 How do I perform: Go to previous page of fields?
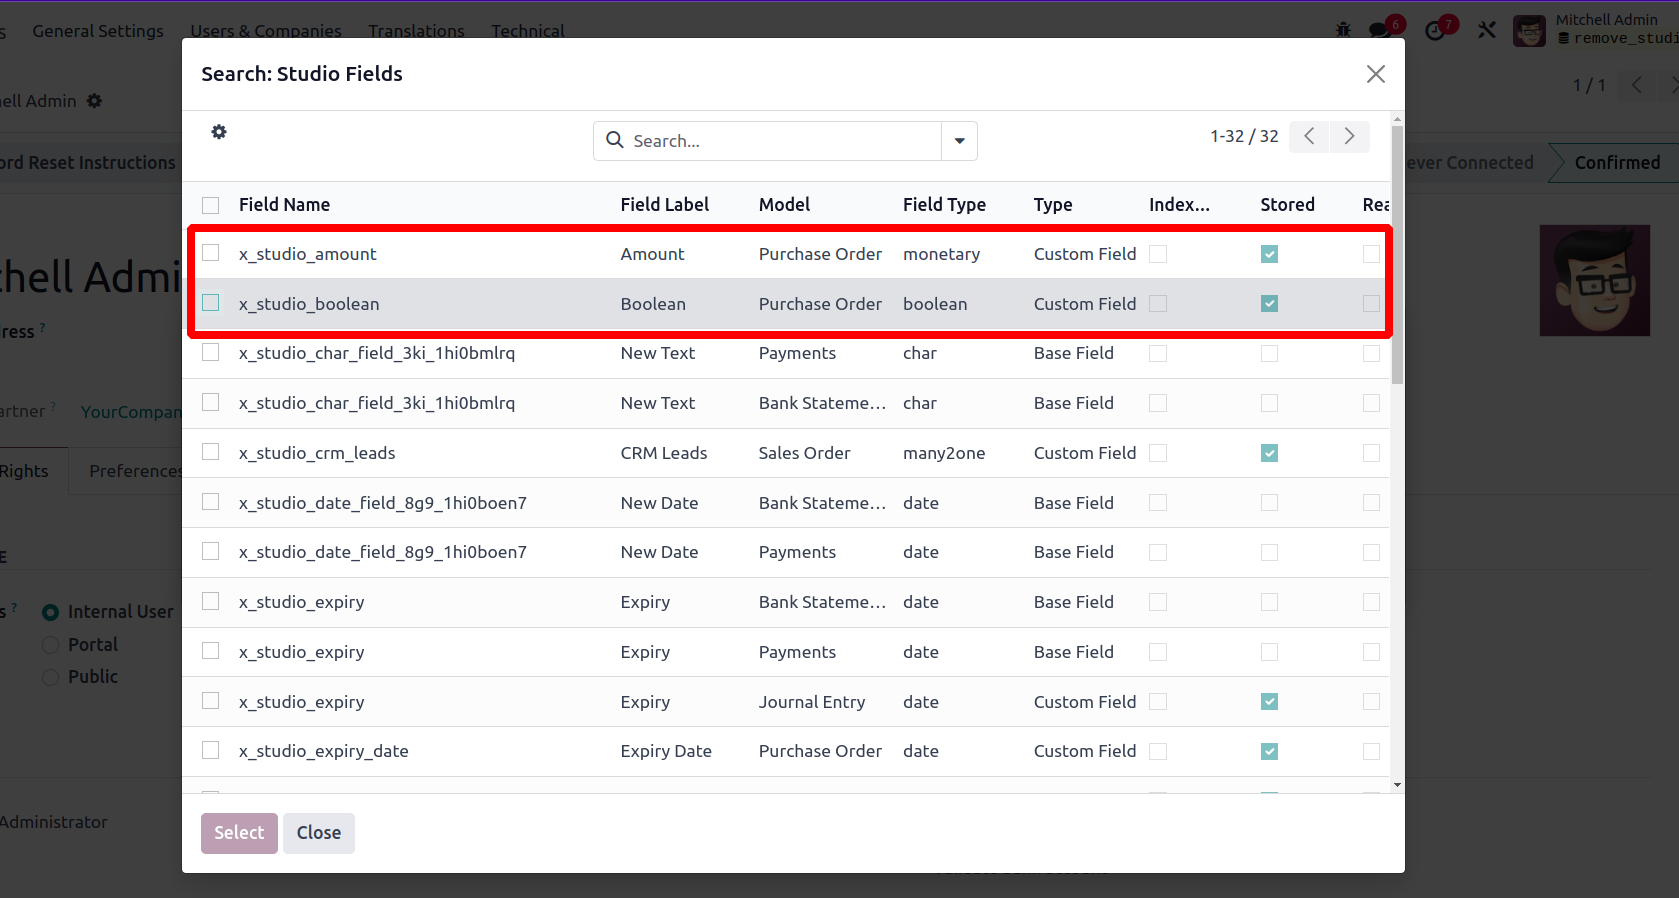point(1309,137)
